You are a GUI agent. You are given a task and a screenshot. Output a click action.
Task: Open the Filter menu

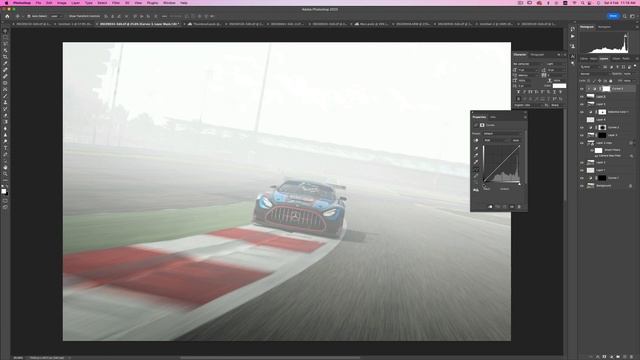[x=116, y=3]
